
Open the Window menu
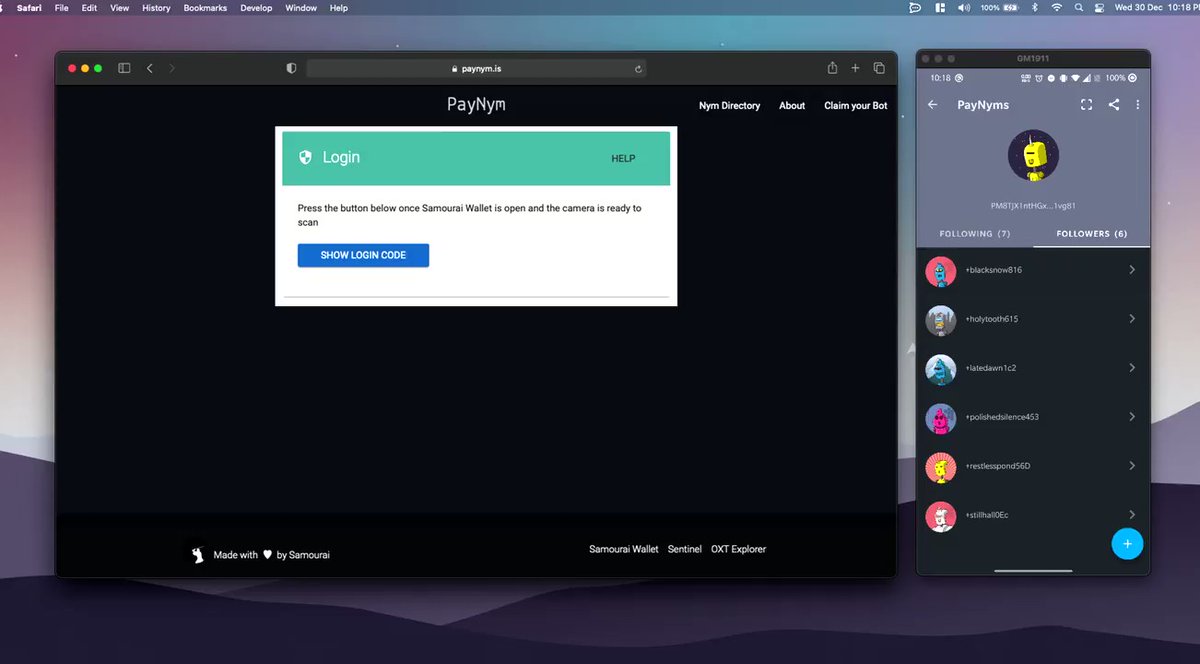click(x=301, y=7)
